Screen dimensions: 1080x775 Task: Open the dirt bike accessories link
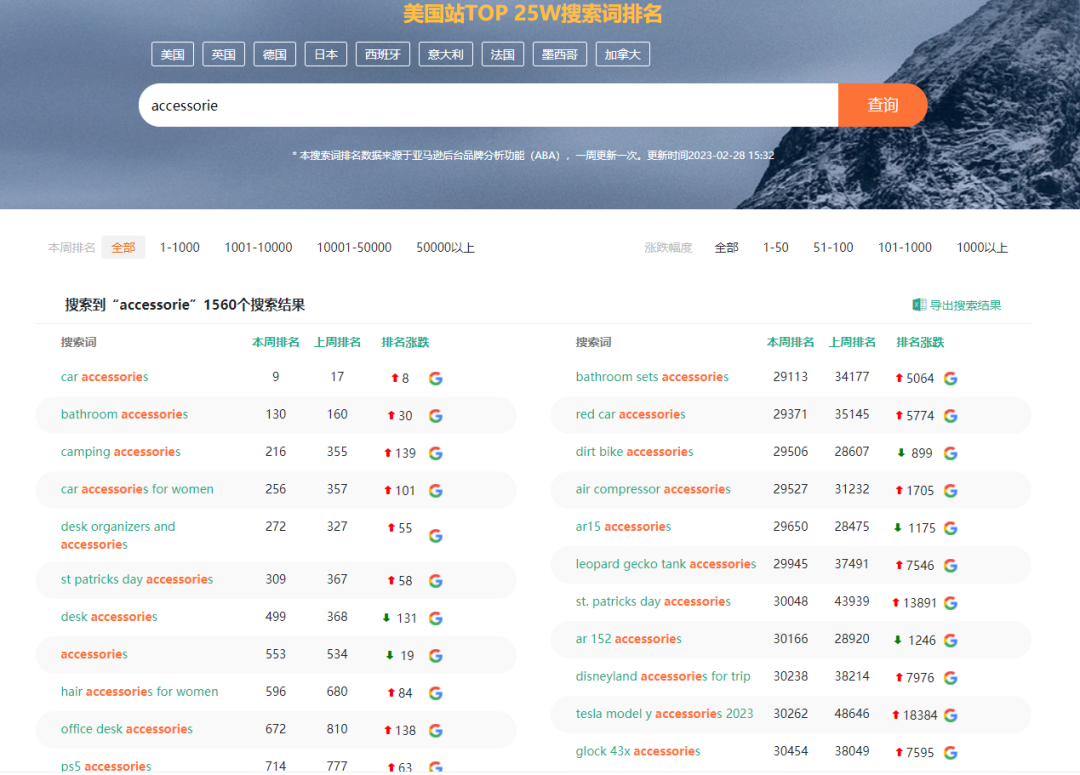coord(634,451)
